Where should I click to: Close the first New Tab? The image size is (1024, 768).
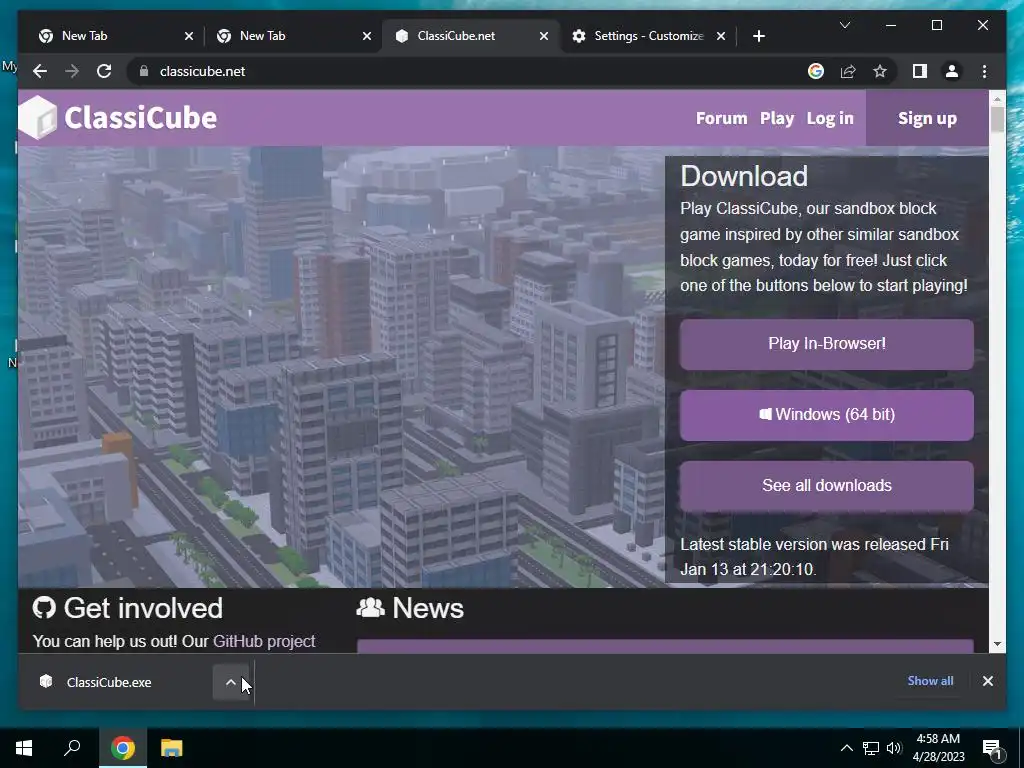coord(189,36)
